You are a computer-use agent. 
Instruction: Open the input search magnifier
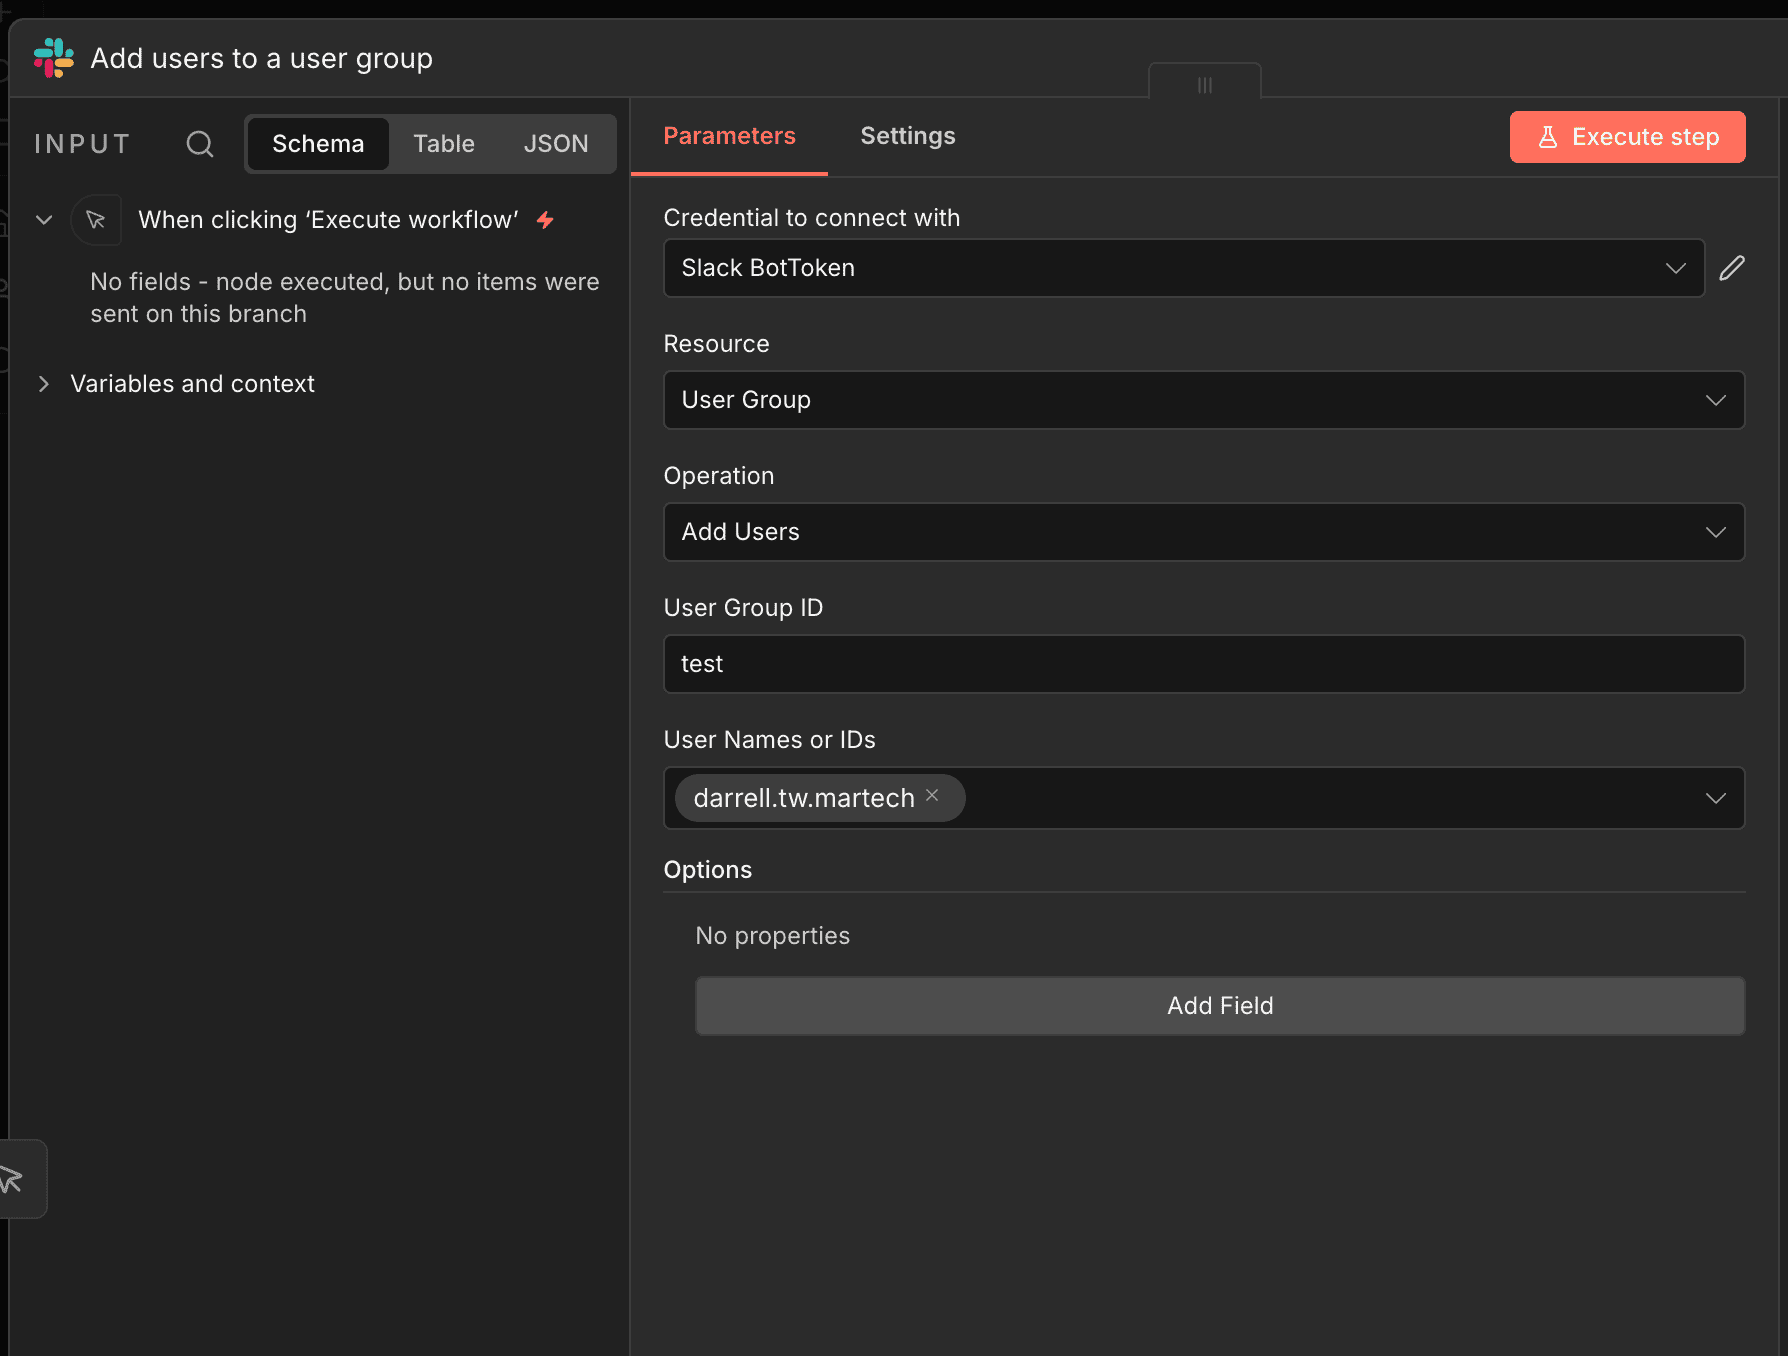coord(200,144)
